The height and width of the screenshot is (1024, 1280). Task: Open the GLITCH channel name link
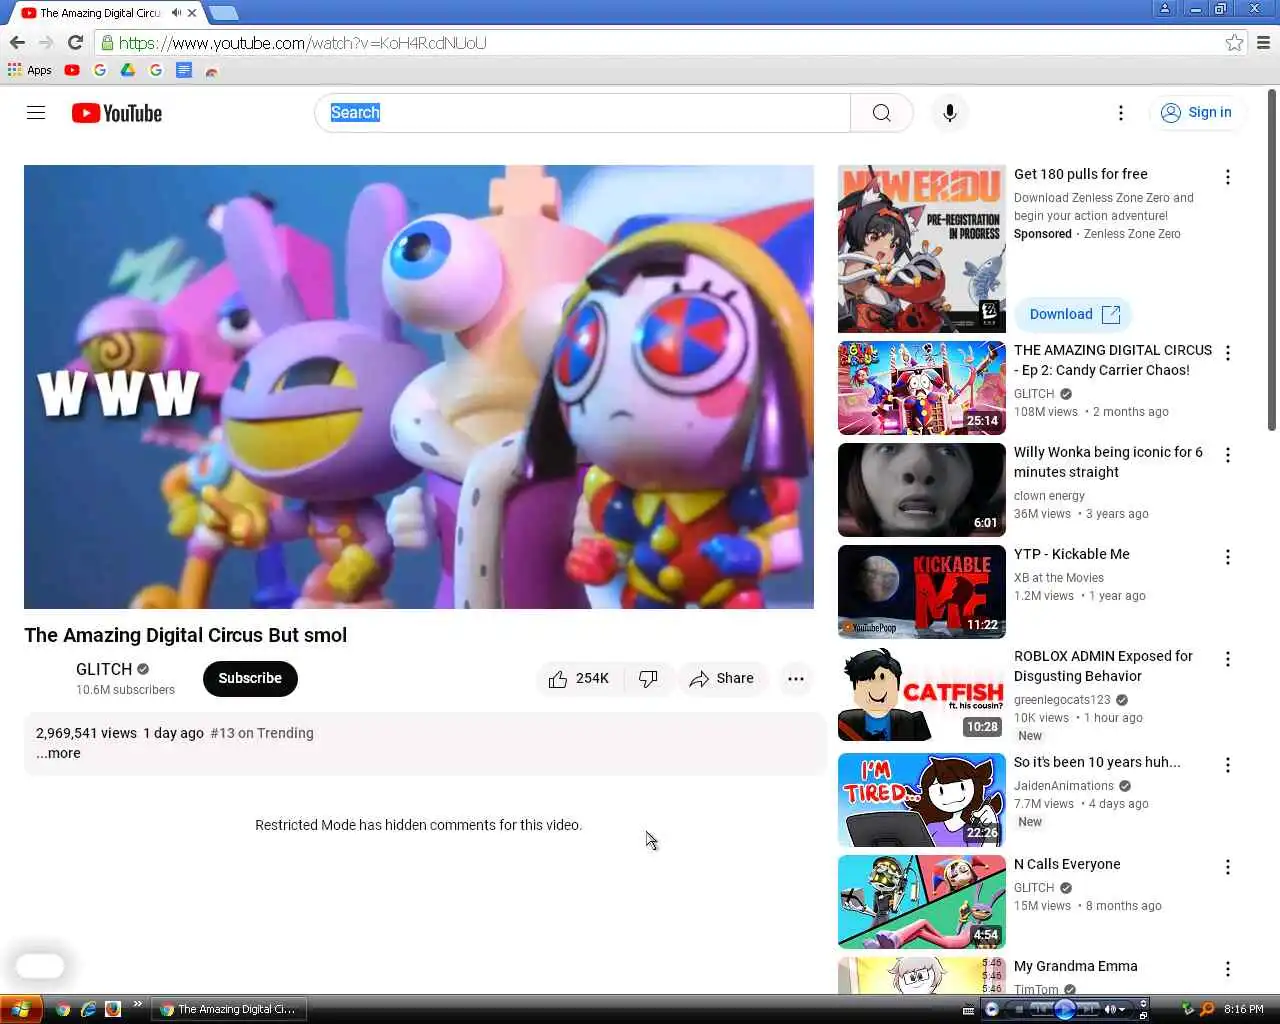104,669
